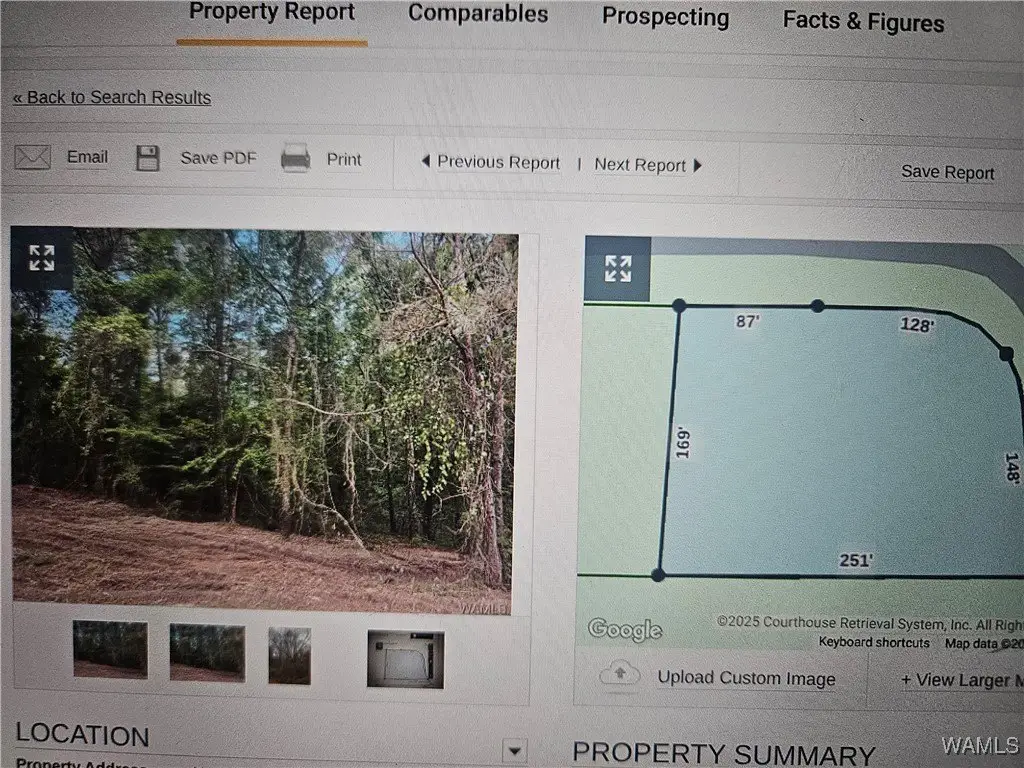Click the Email envelope icon
Viewport: 1024px width, 768px height.
pos(33,157)
